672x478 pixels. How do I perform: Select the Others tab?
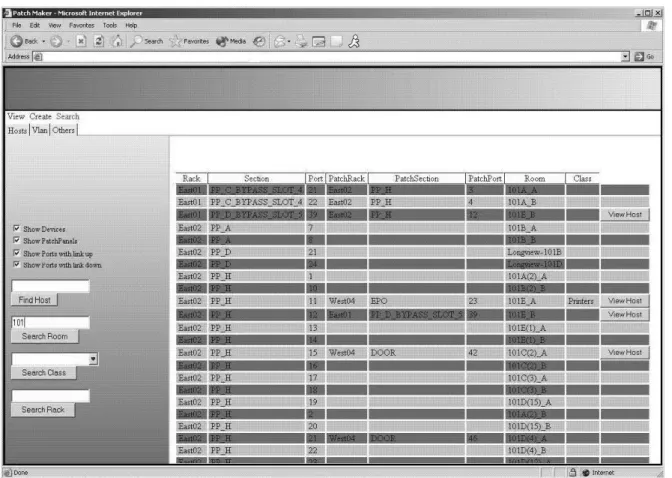coord(63,130)
